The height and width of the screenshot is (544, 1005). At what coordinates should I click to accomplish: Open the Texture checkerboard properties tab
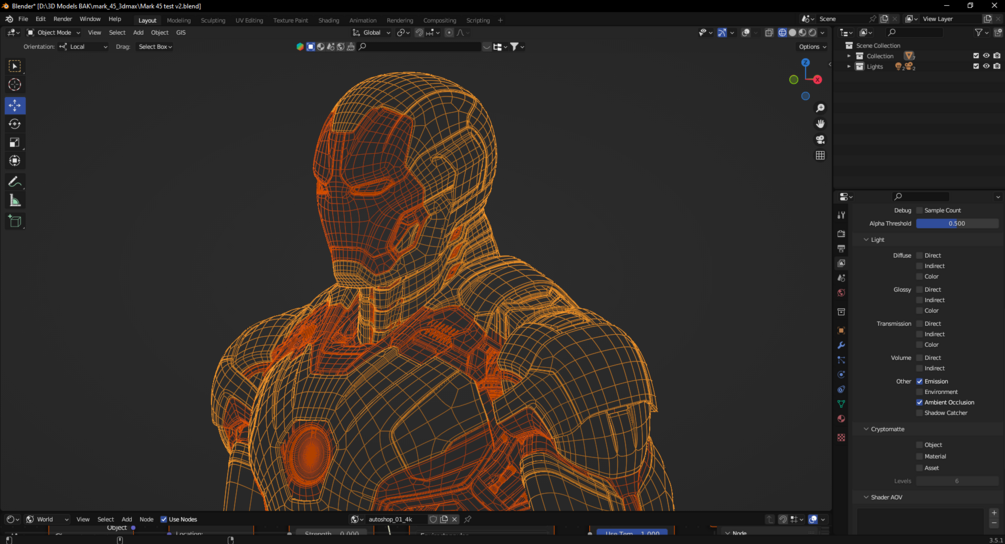pyautogui.click(x=841, y=438)
